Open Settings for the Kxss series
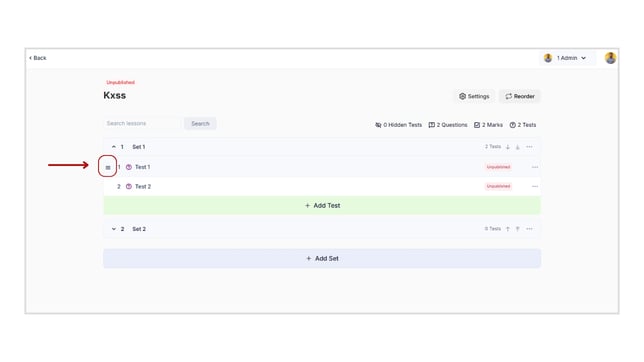The height and width of the screenshot is (362, 644). pos(474,96)
